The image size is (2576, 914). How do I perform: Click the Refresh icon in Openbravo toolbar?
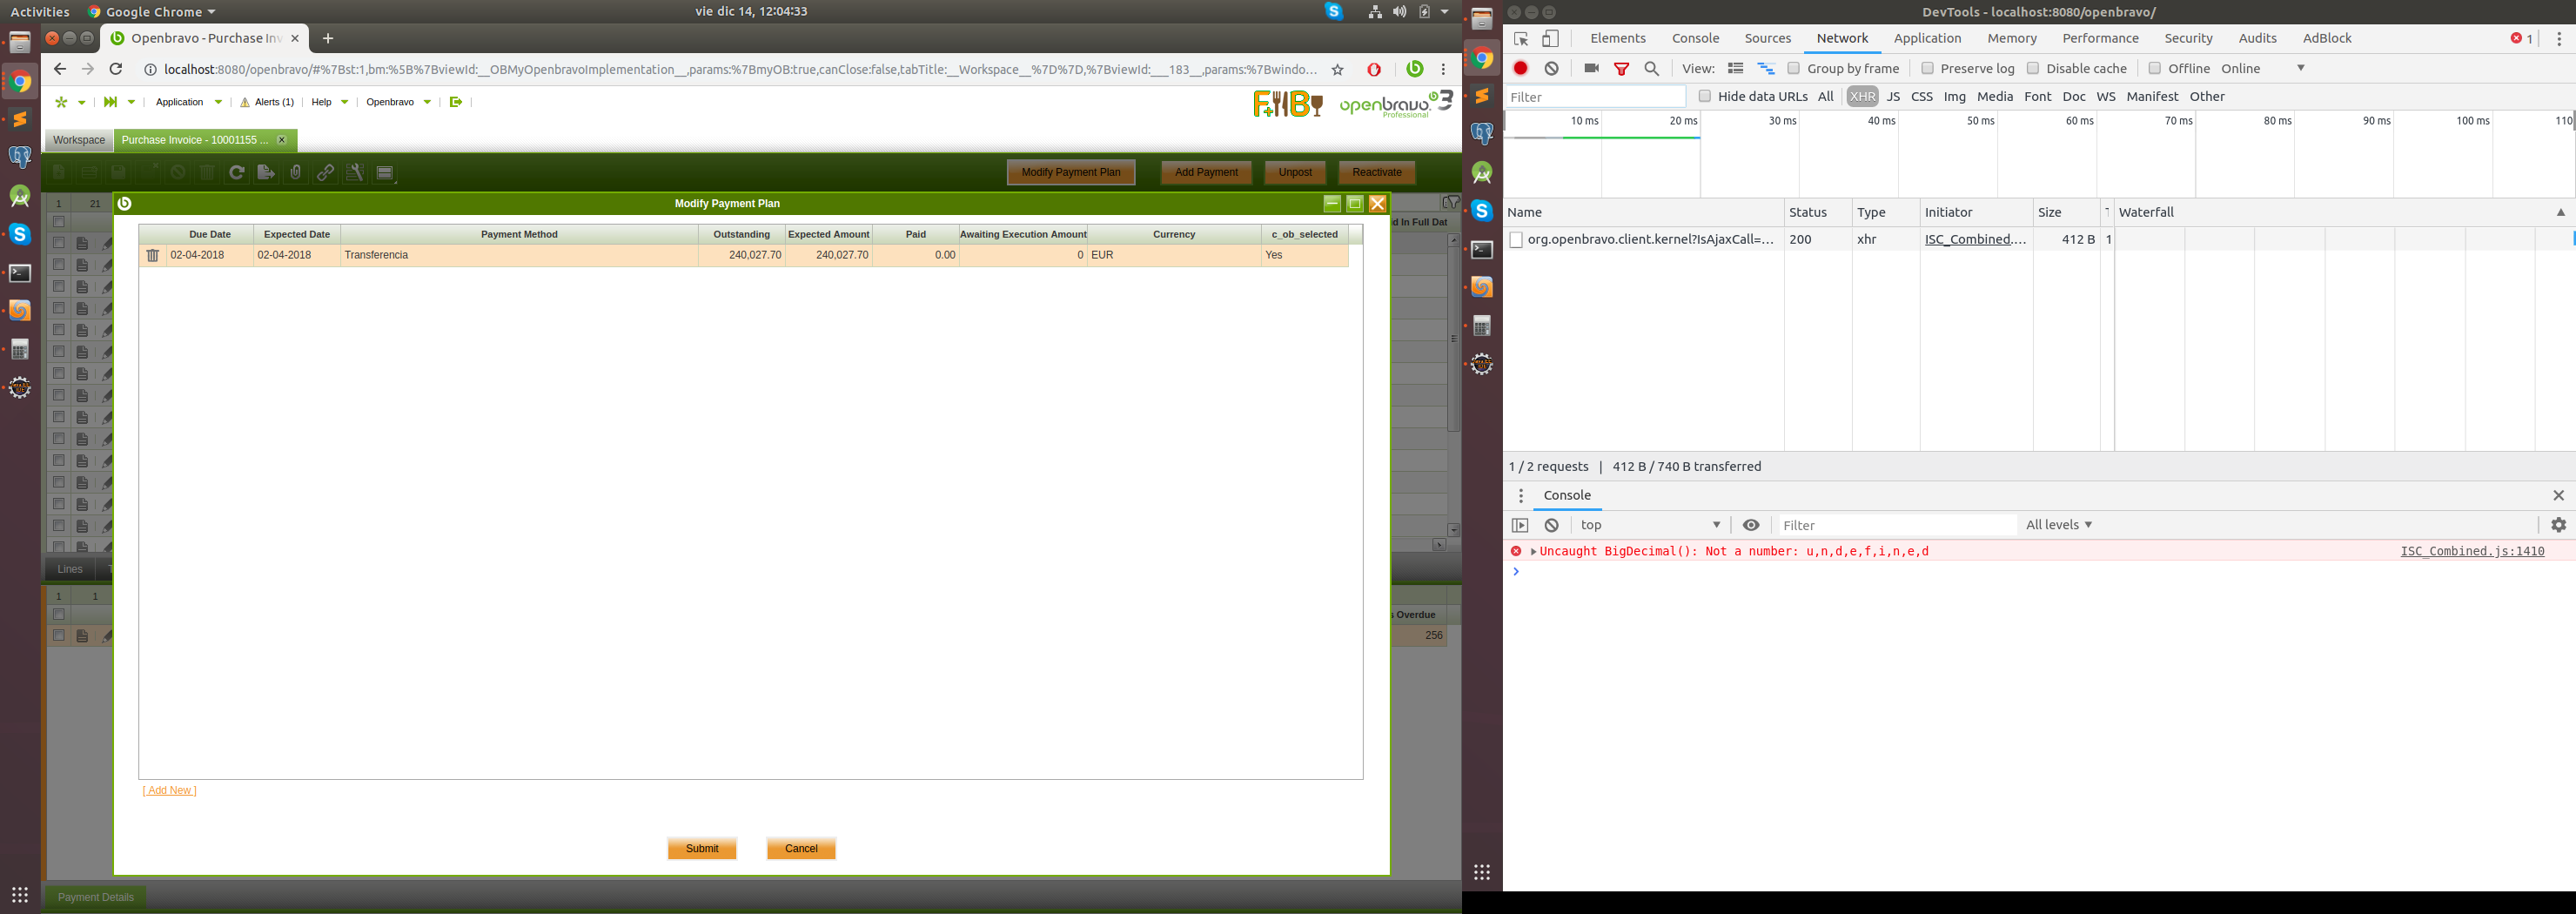tap(236, 173)
